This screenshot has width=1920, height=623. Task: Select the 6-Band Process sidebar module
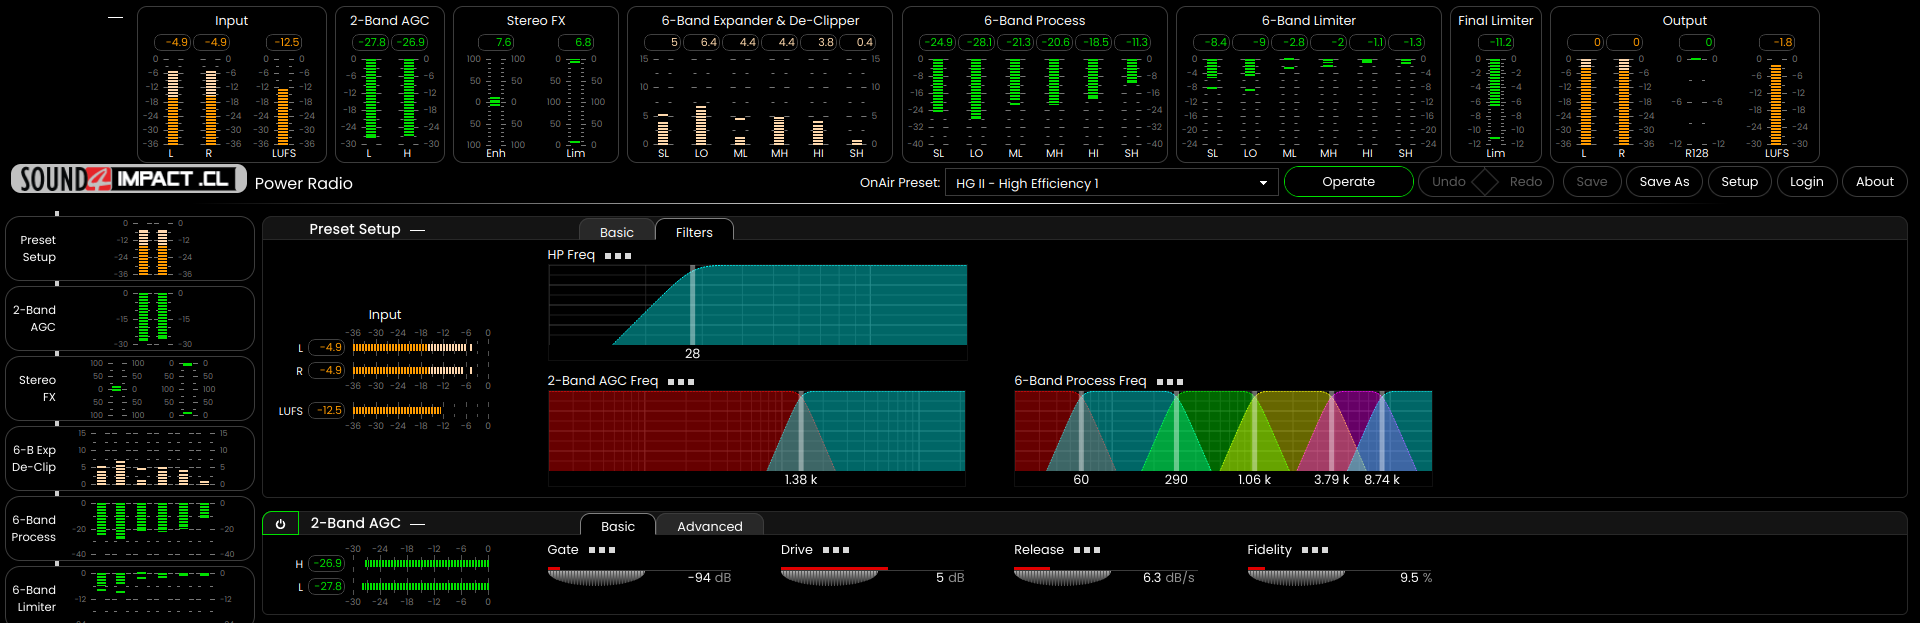coord(130,529)
